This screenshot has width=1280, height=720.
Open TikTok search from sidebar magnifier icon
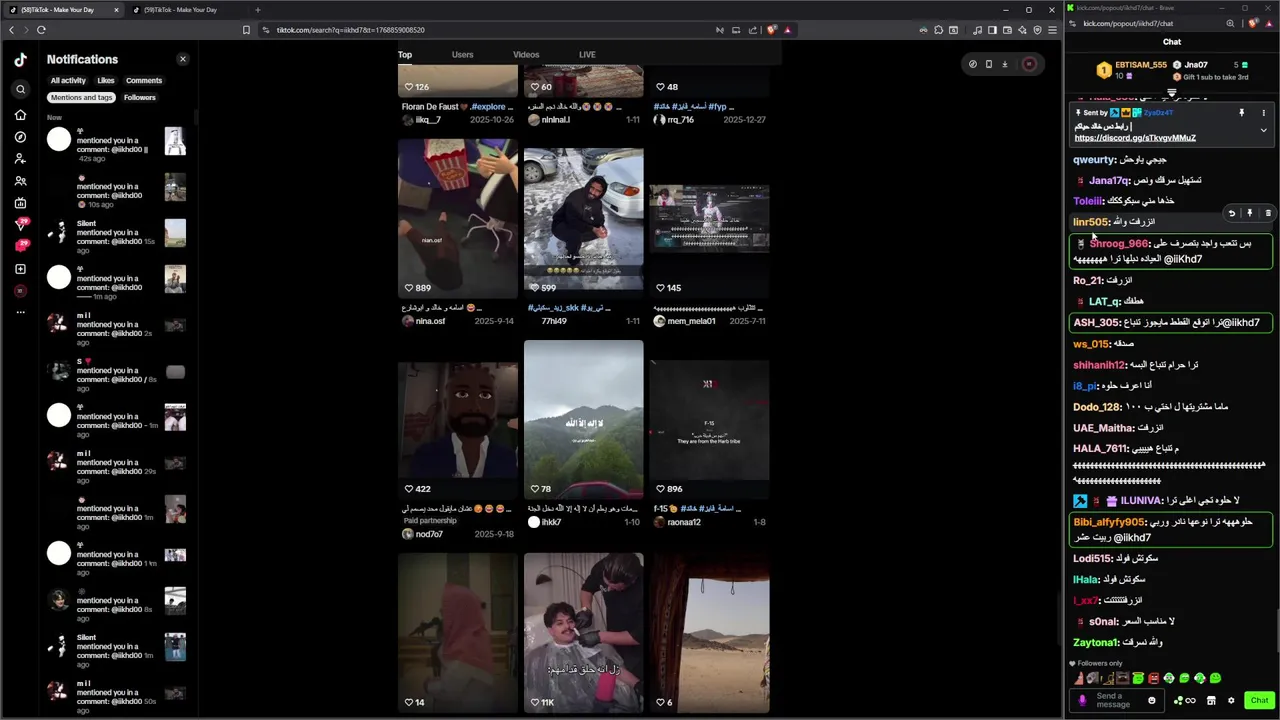point(20,89)
